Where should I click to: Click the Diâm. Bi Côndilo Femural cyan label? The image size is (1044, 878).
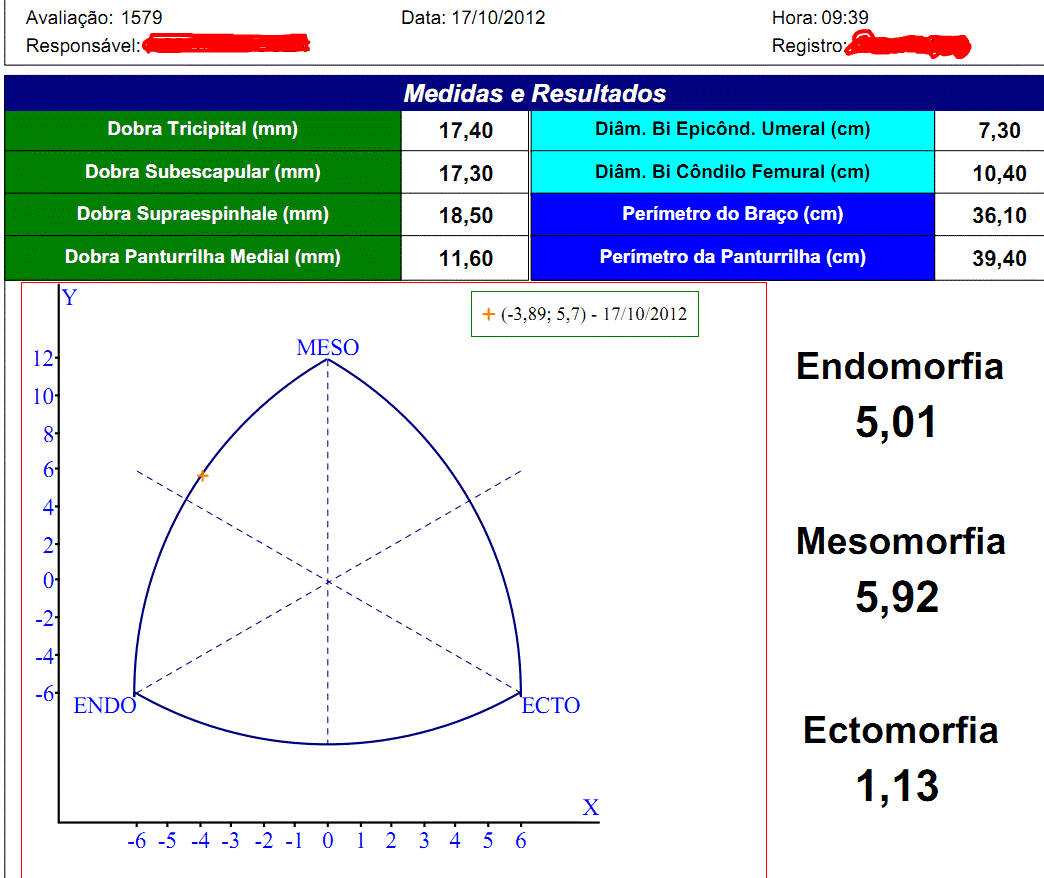click(732, 172)
